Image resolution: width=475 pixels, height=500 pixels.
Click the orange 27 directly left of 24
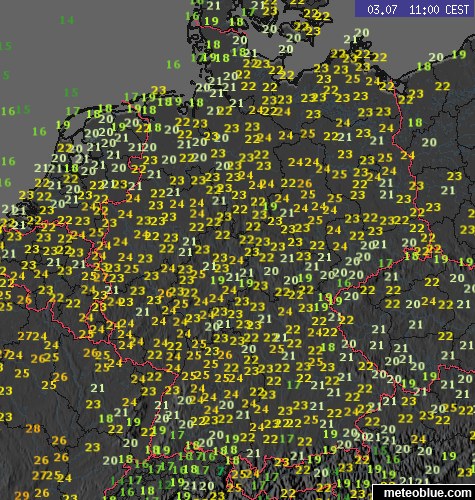(25, 336)
